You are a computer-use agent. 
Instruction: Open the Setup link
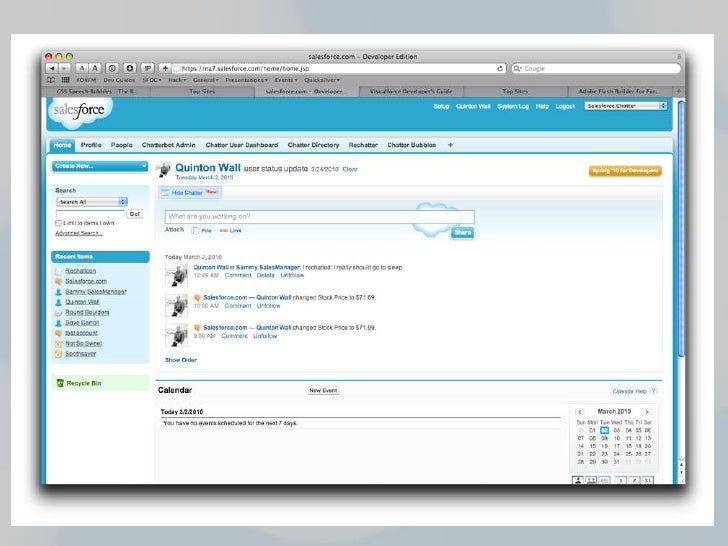point(441,106)
